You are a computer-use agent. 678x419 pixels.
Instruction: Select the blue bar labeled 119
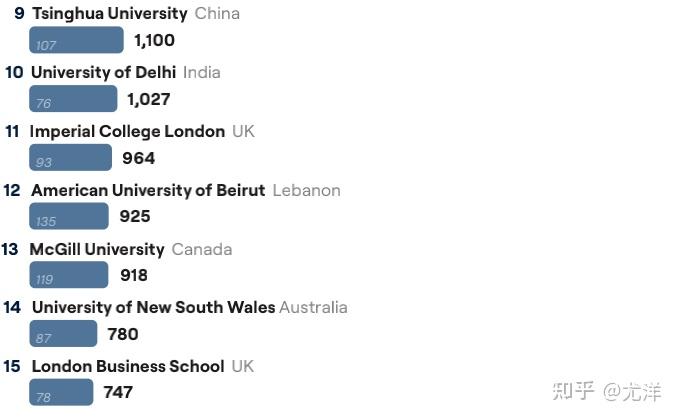pyautogui.click(x=69, y=275)
